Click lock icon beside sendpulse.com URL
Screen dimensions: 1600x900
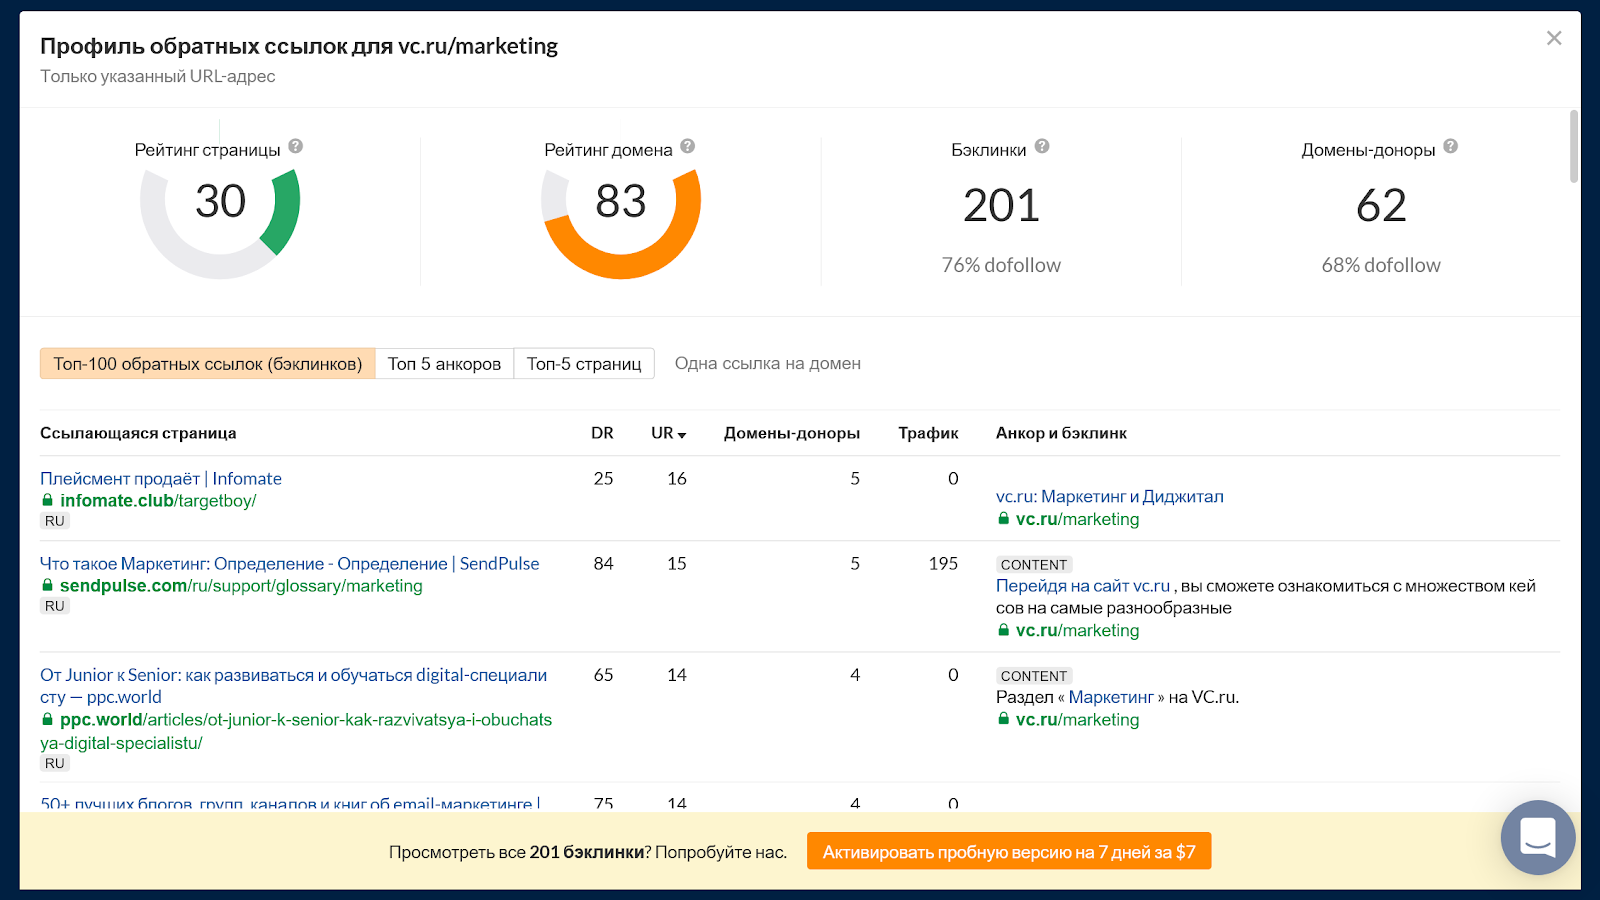[x=47, y=585]
